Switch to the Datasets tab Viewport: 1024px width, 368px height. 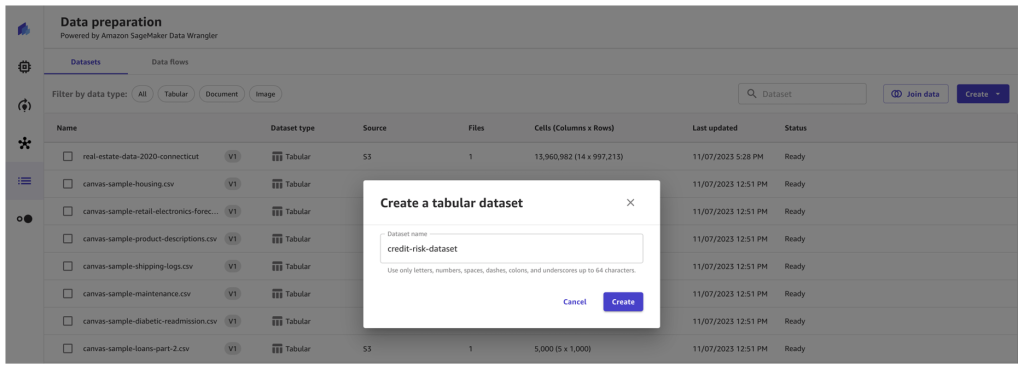coord(86,62)
